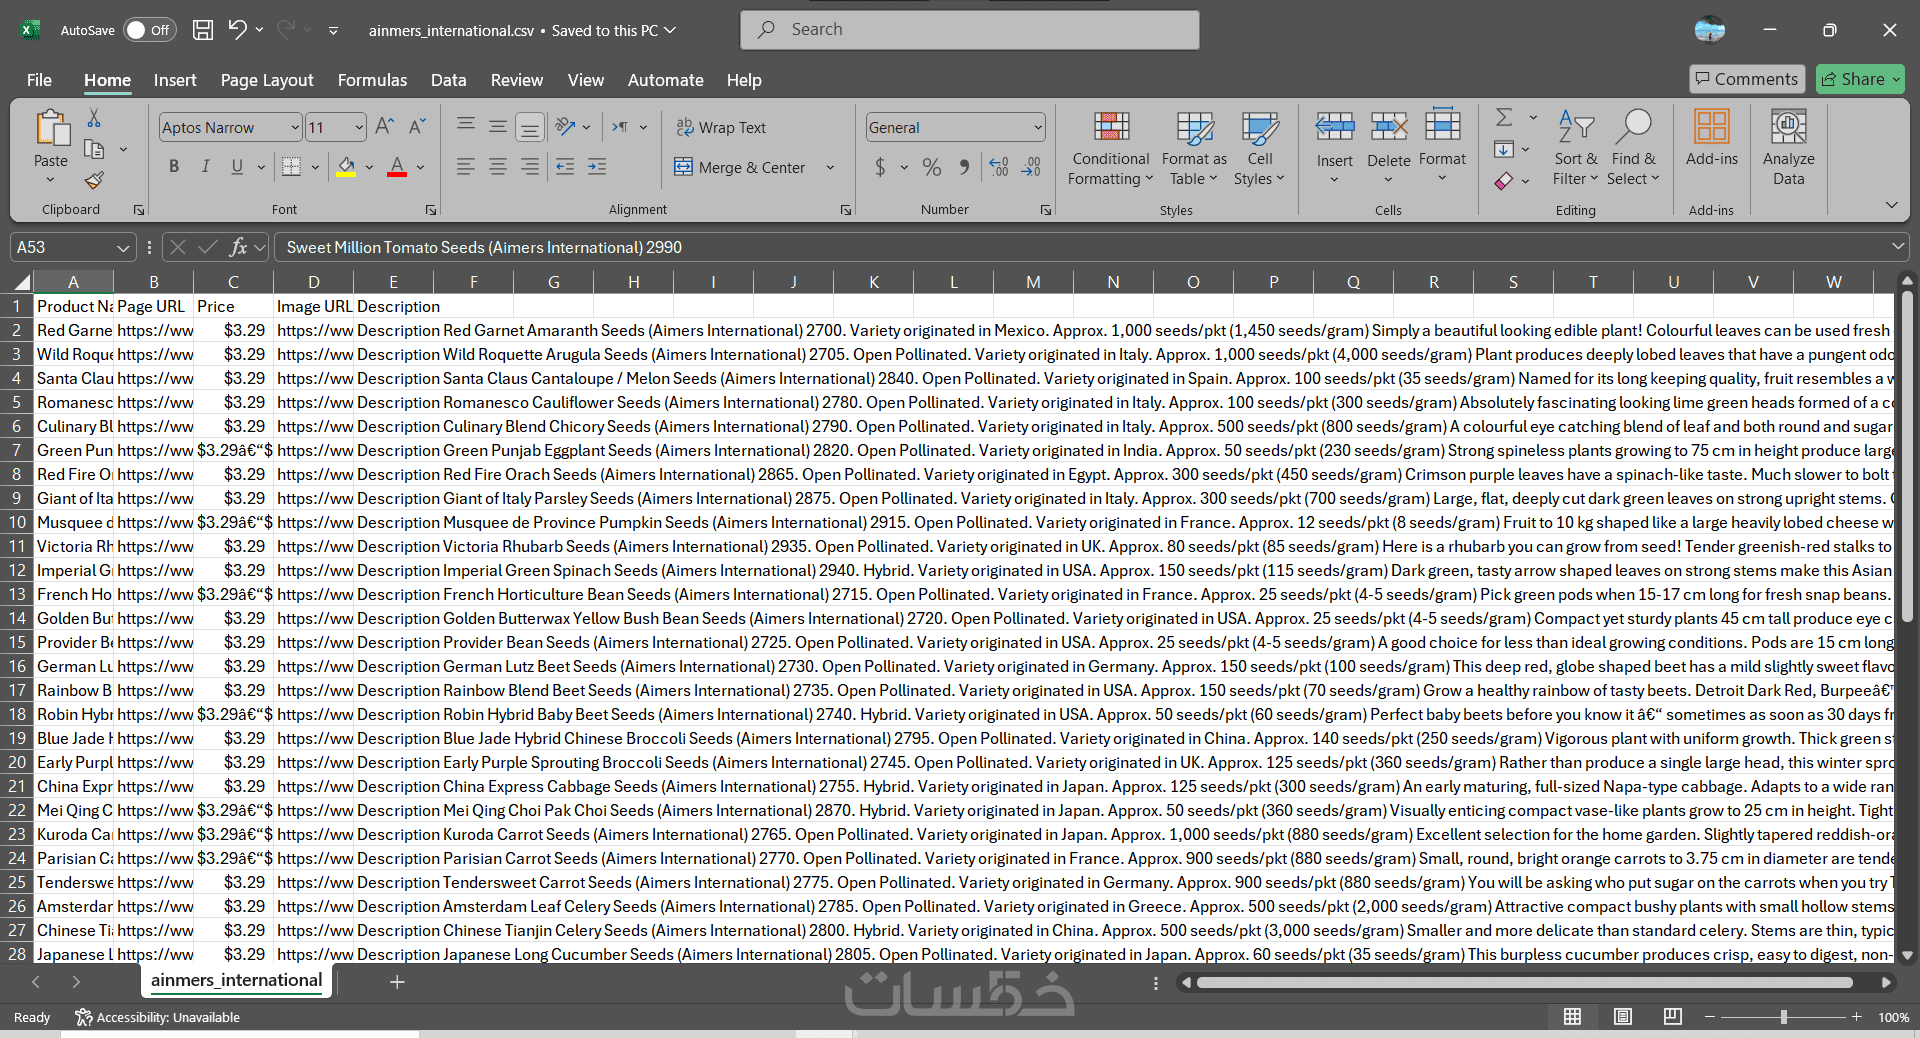The width and height of the screenshot is (1920, 1038).
Task: Switch to the Data tab
Action: click(448, 80)
